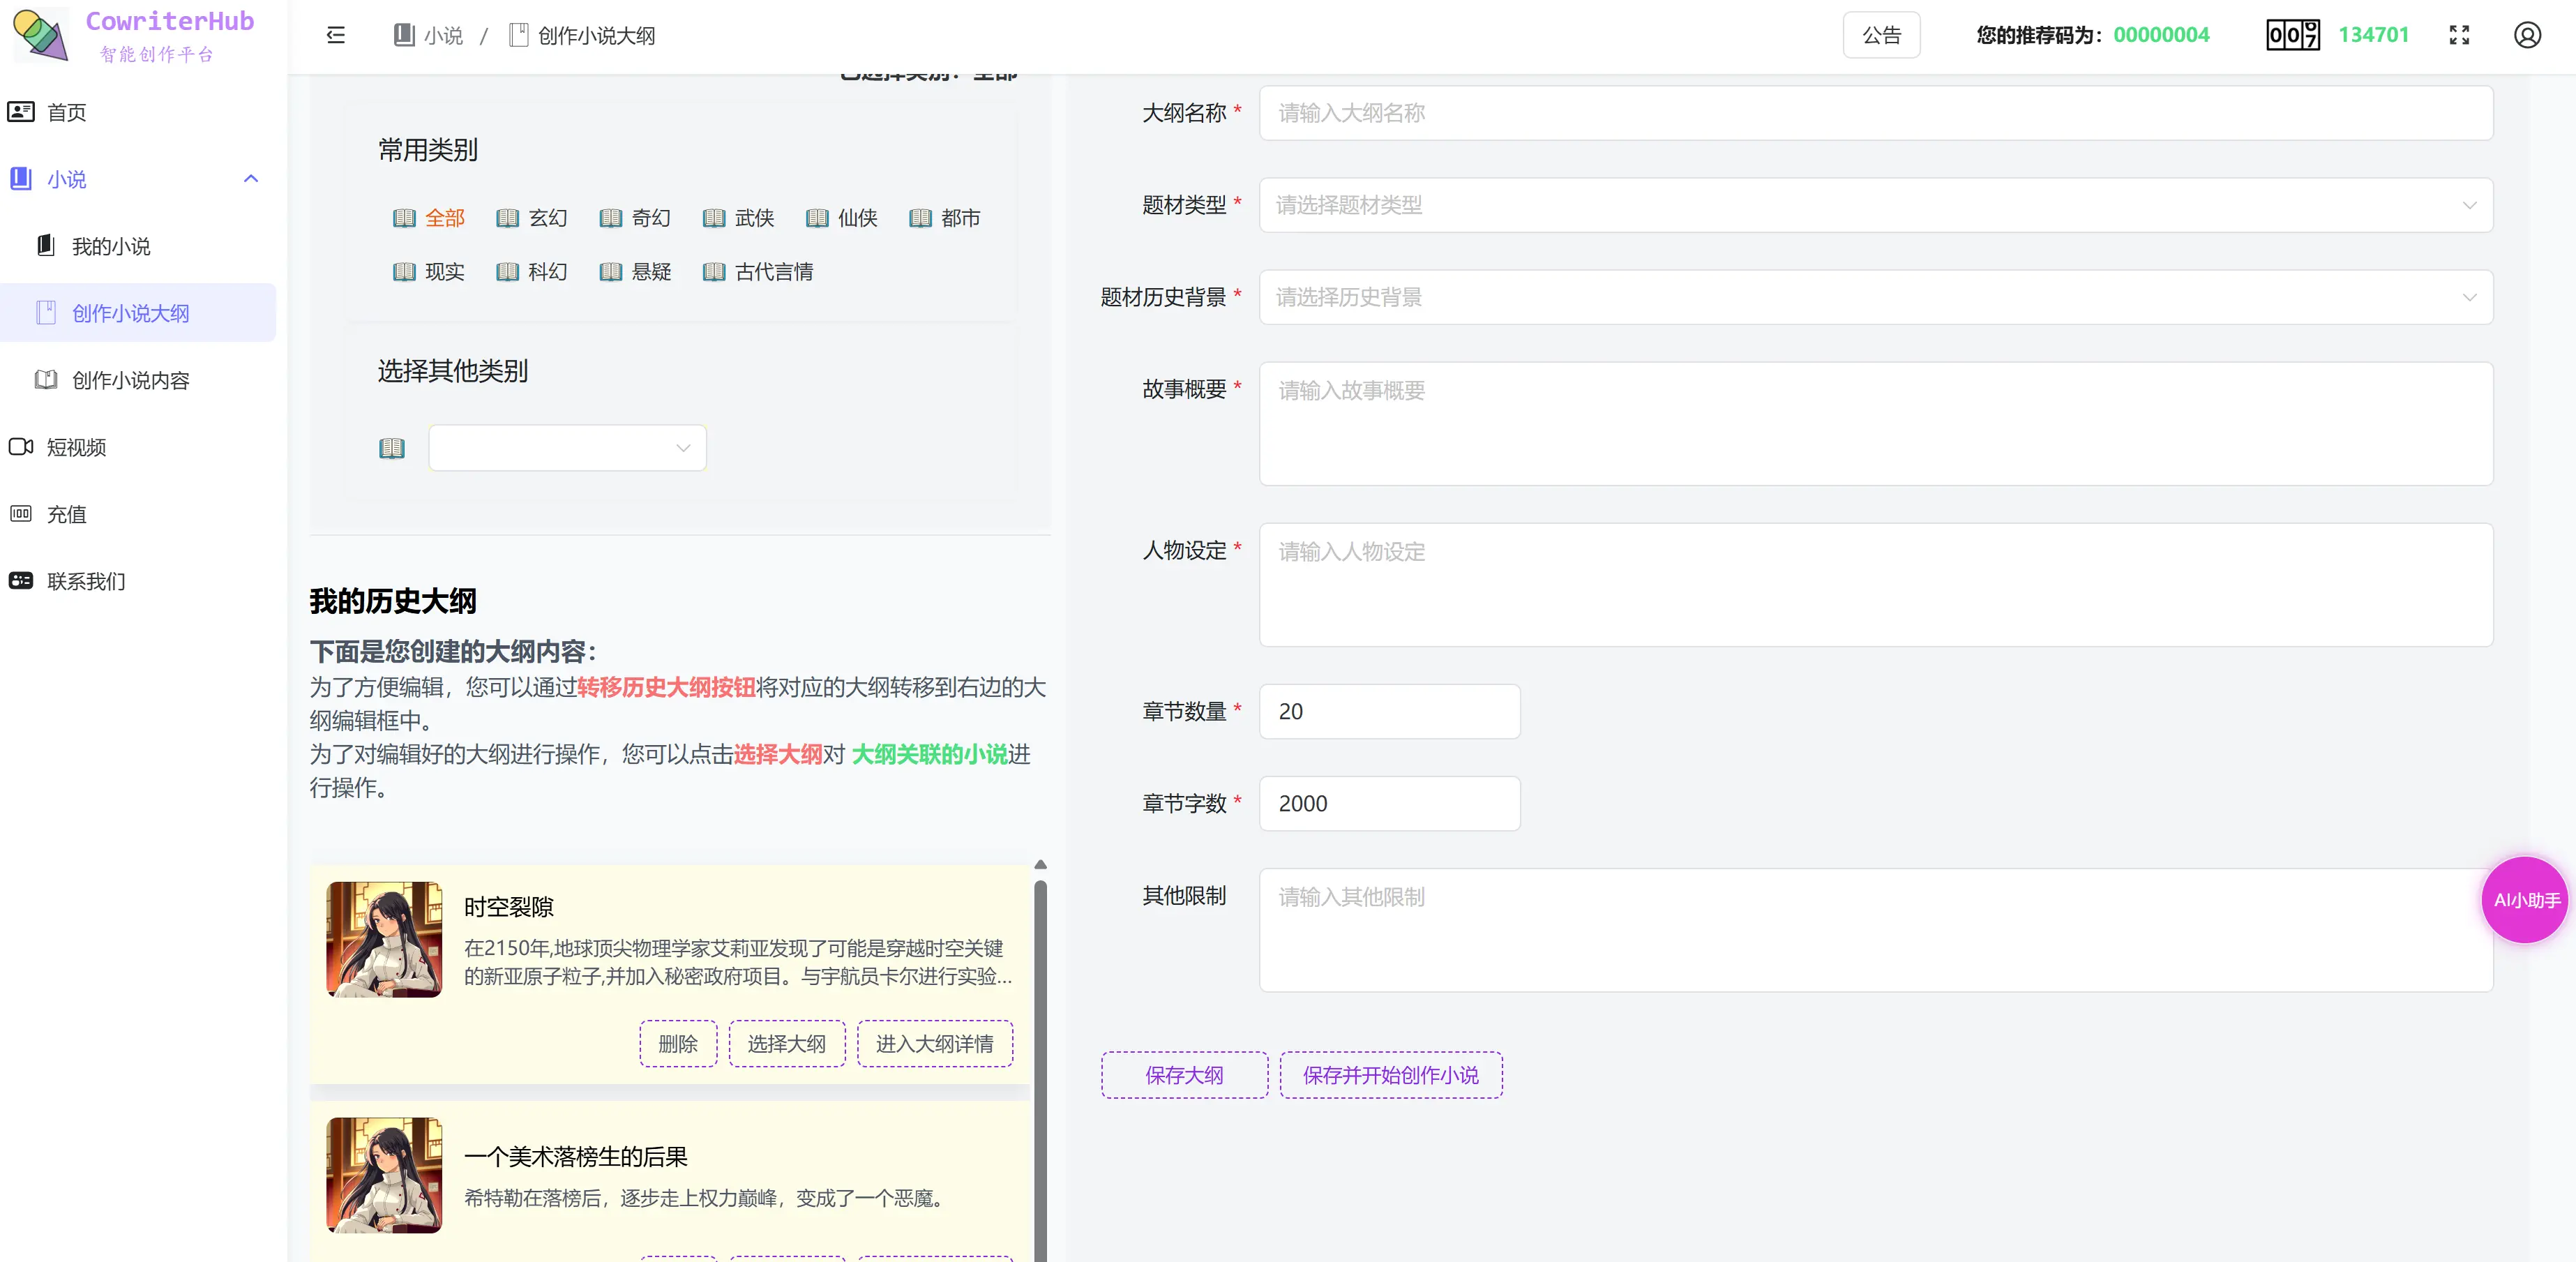Click the 一个美术落榜生的后果 title
The image size is (2576, 1262).
575,1157
